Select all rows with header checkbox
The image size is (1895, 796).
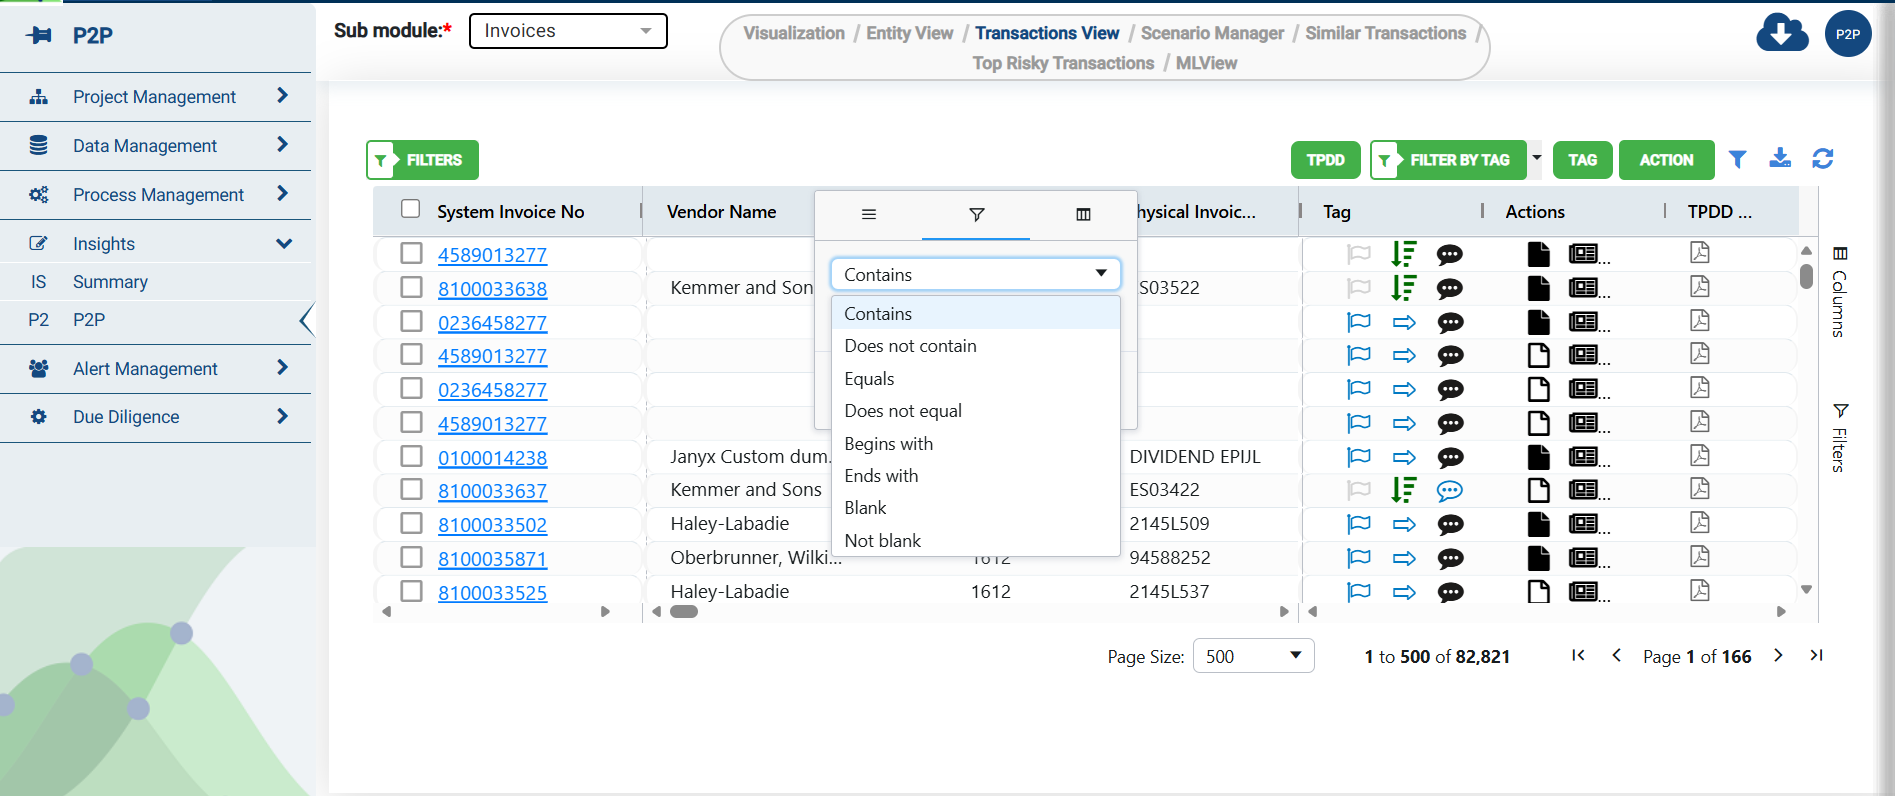[410, 209]
